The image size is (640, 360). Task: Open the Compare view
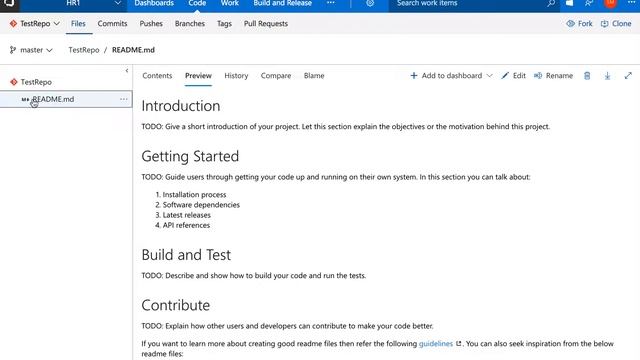276,76
